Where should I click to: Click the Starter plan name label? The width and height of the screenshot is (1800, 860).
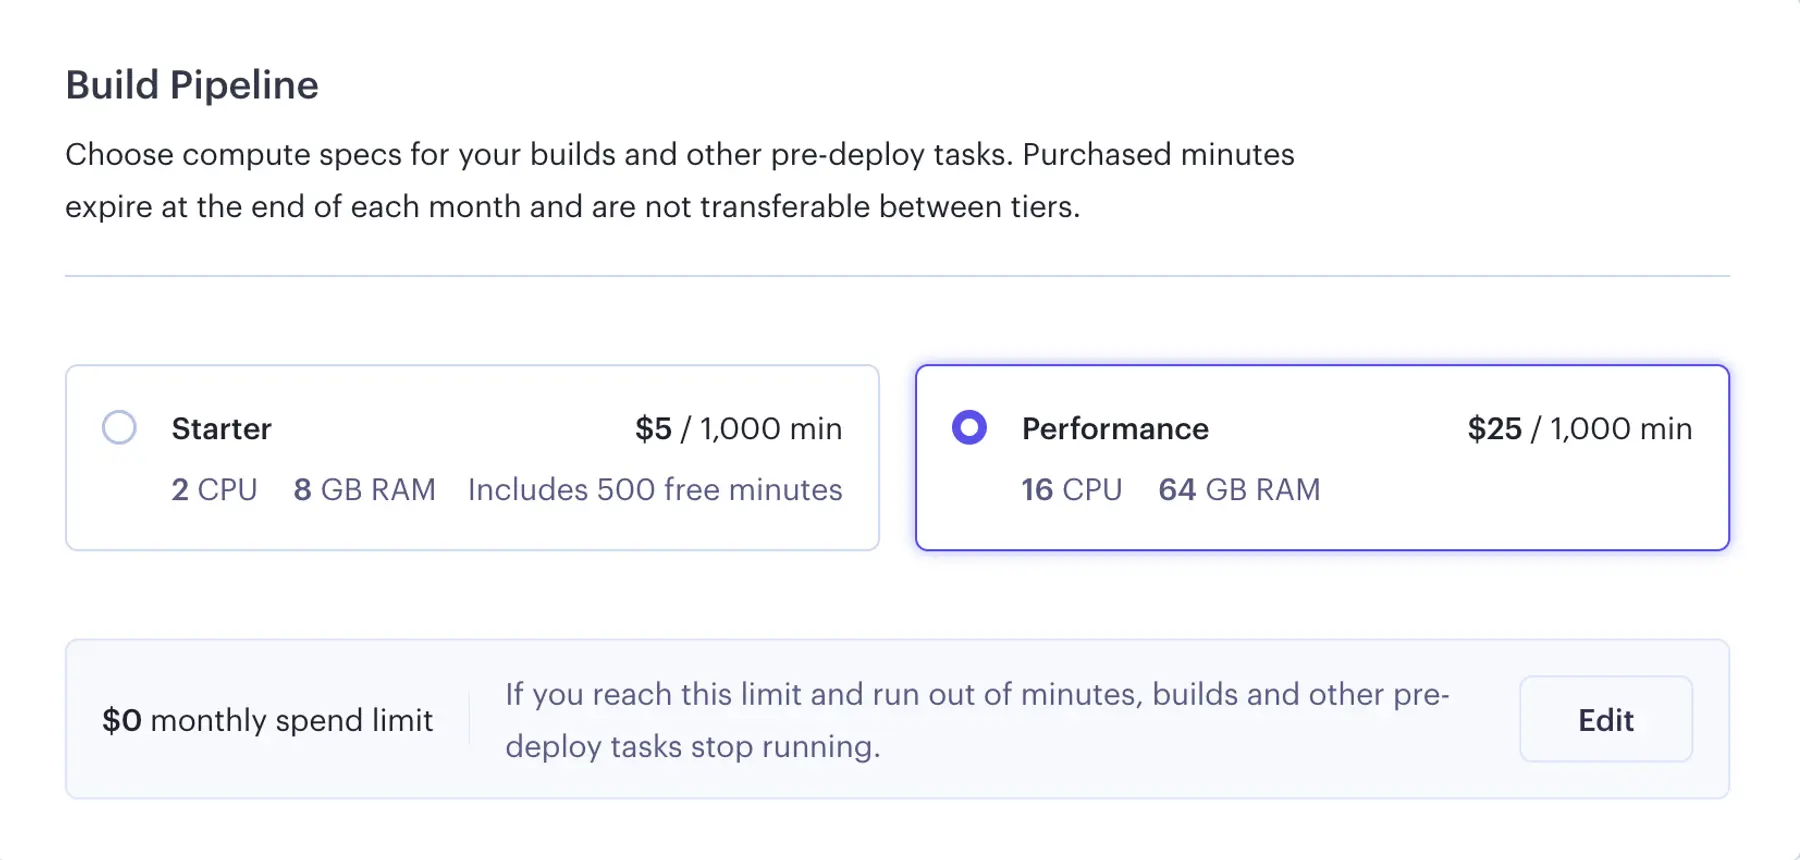pyautogui.click(x=222, y=428)
